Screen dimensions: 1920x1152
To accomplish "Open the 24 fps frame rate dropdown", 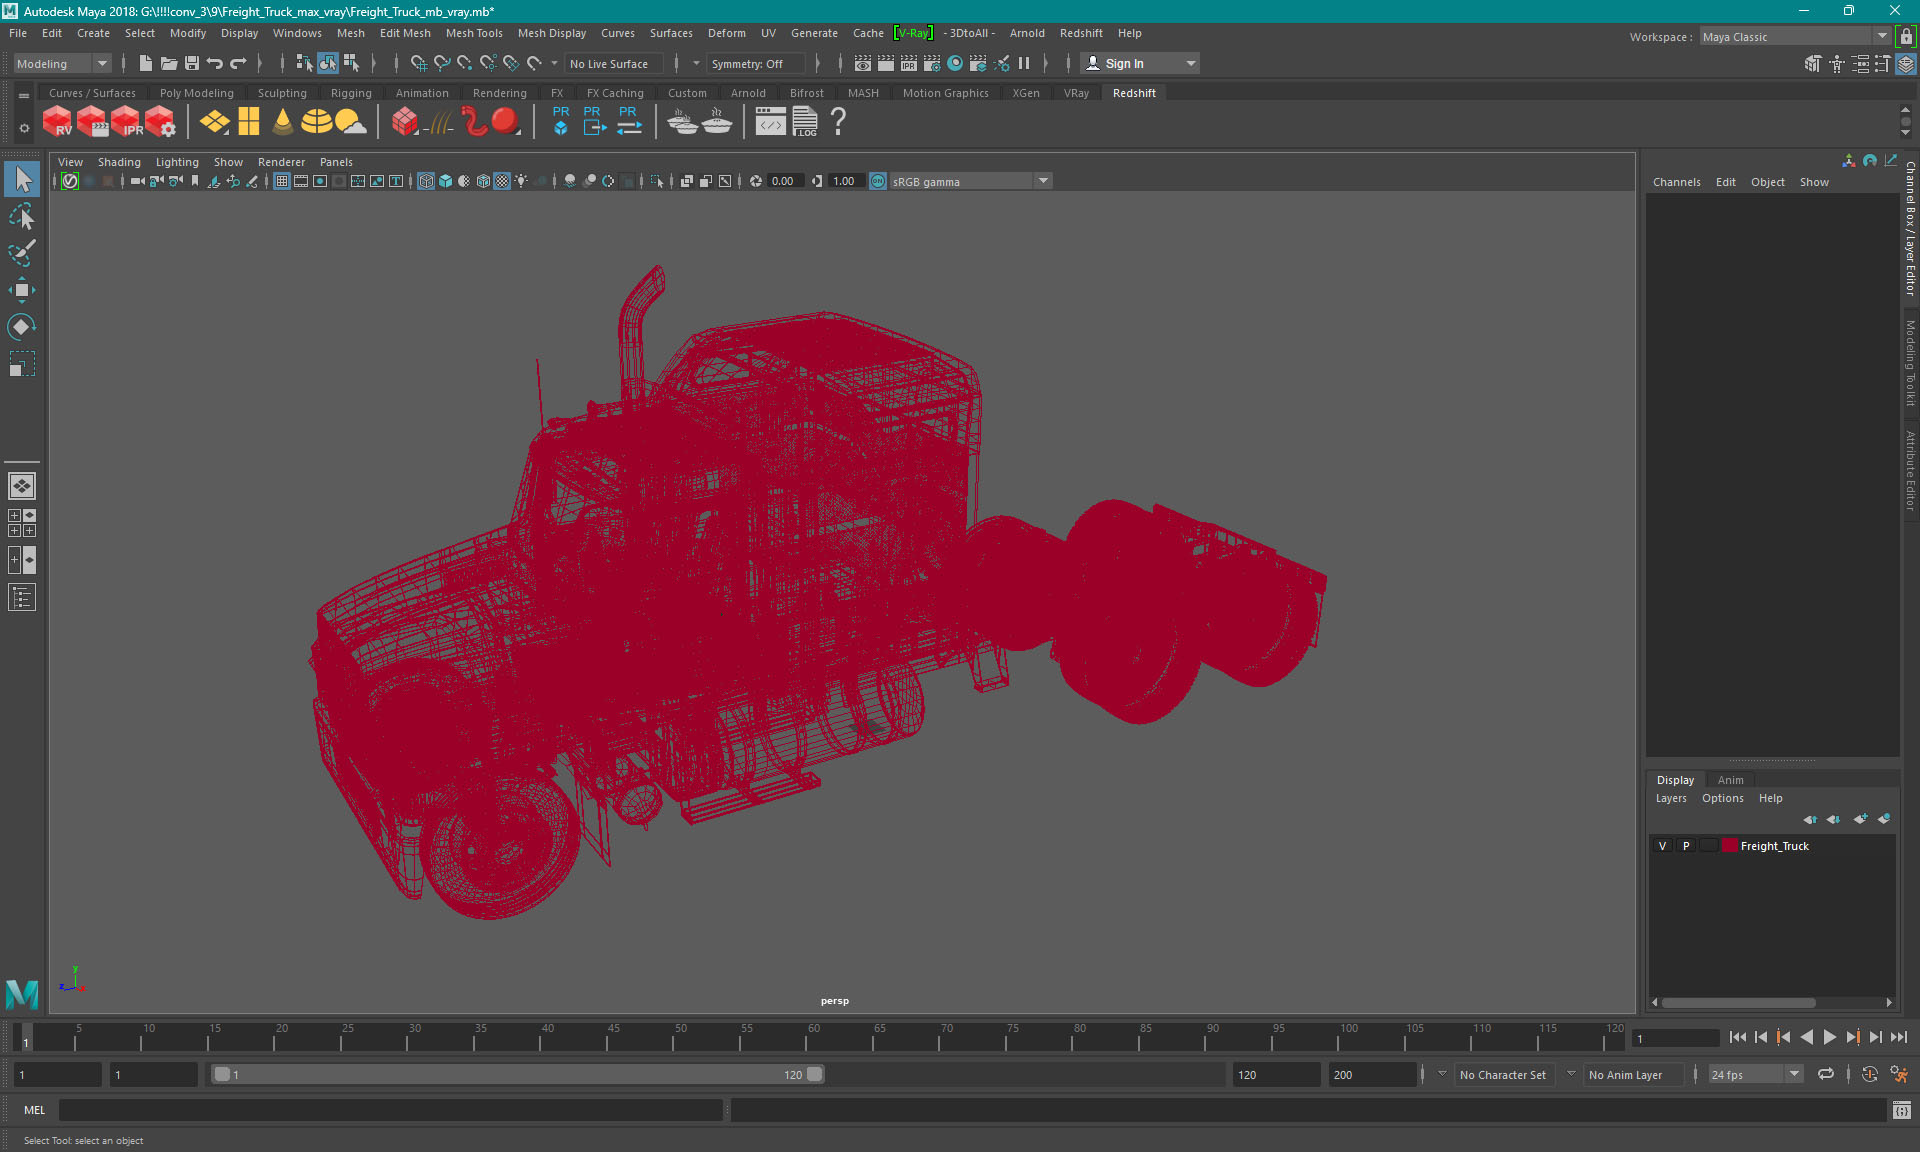I will click(1755, 1074).
